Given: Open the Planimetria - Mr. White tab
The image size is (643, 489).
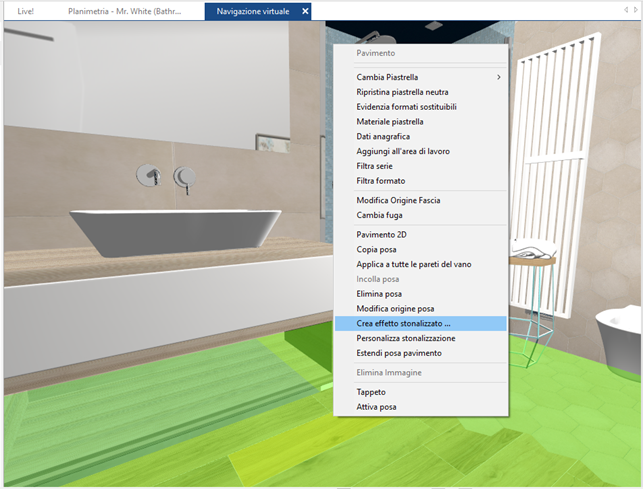Looking at the screenshot, I should pyautogui.click(x=125, y=11).
